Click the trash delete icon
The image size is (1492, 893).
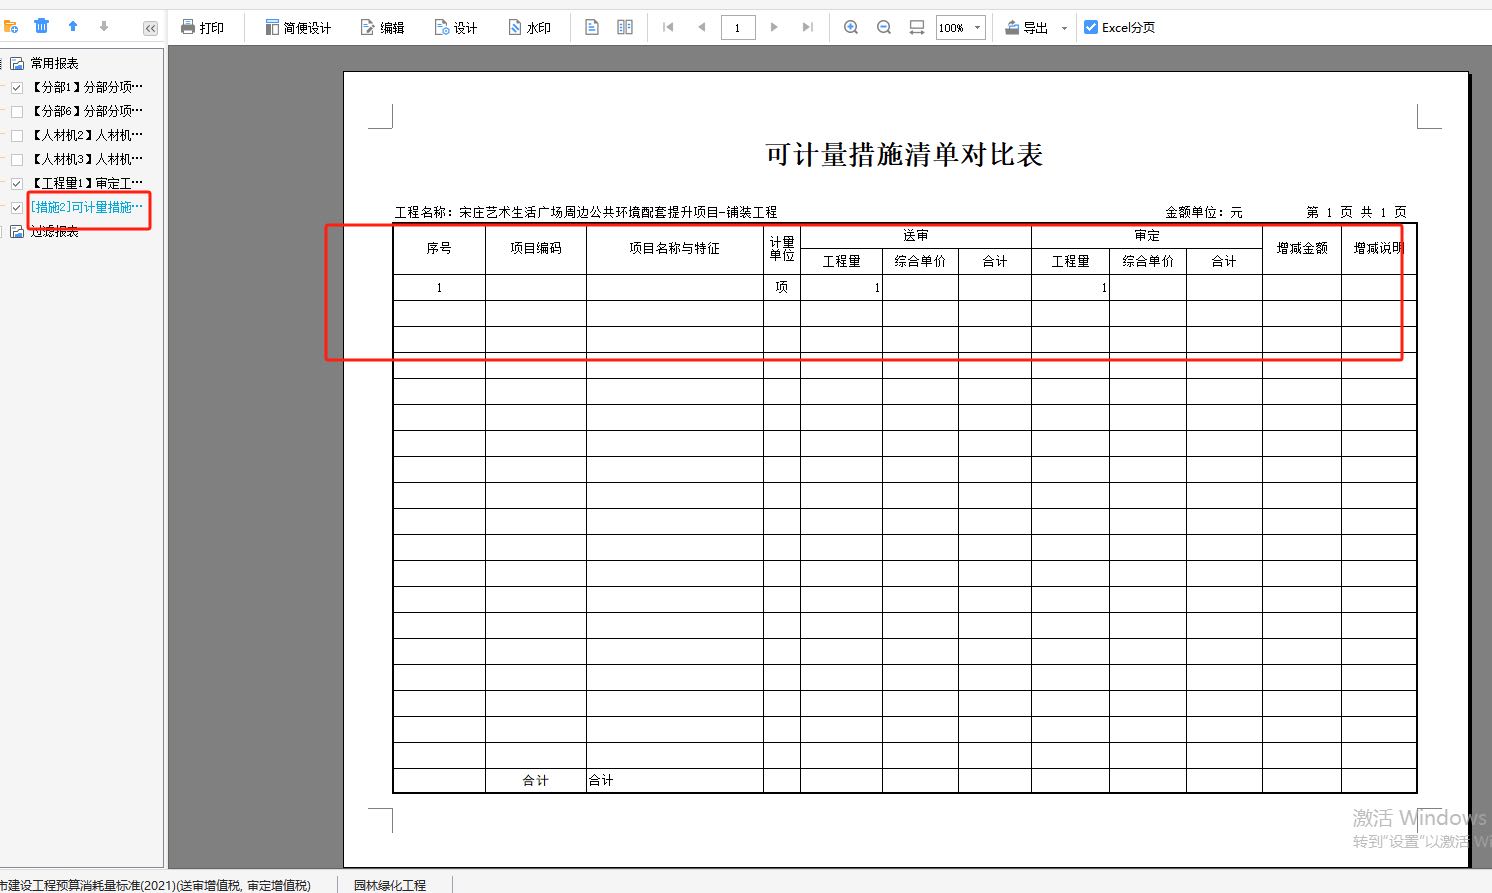pyautogui.click(x=41, y=26)
